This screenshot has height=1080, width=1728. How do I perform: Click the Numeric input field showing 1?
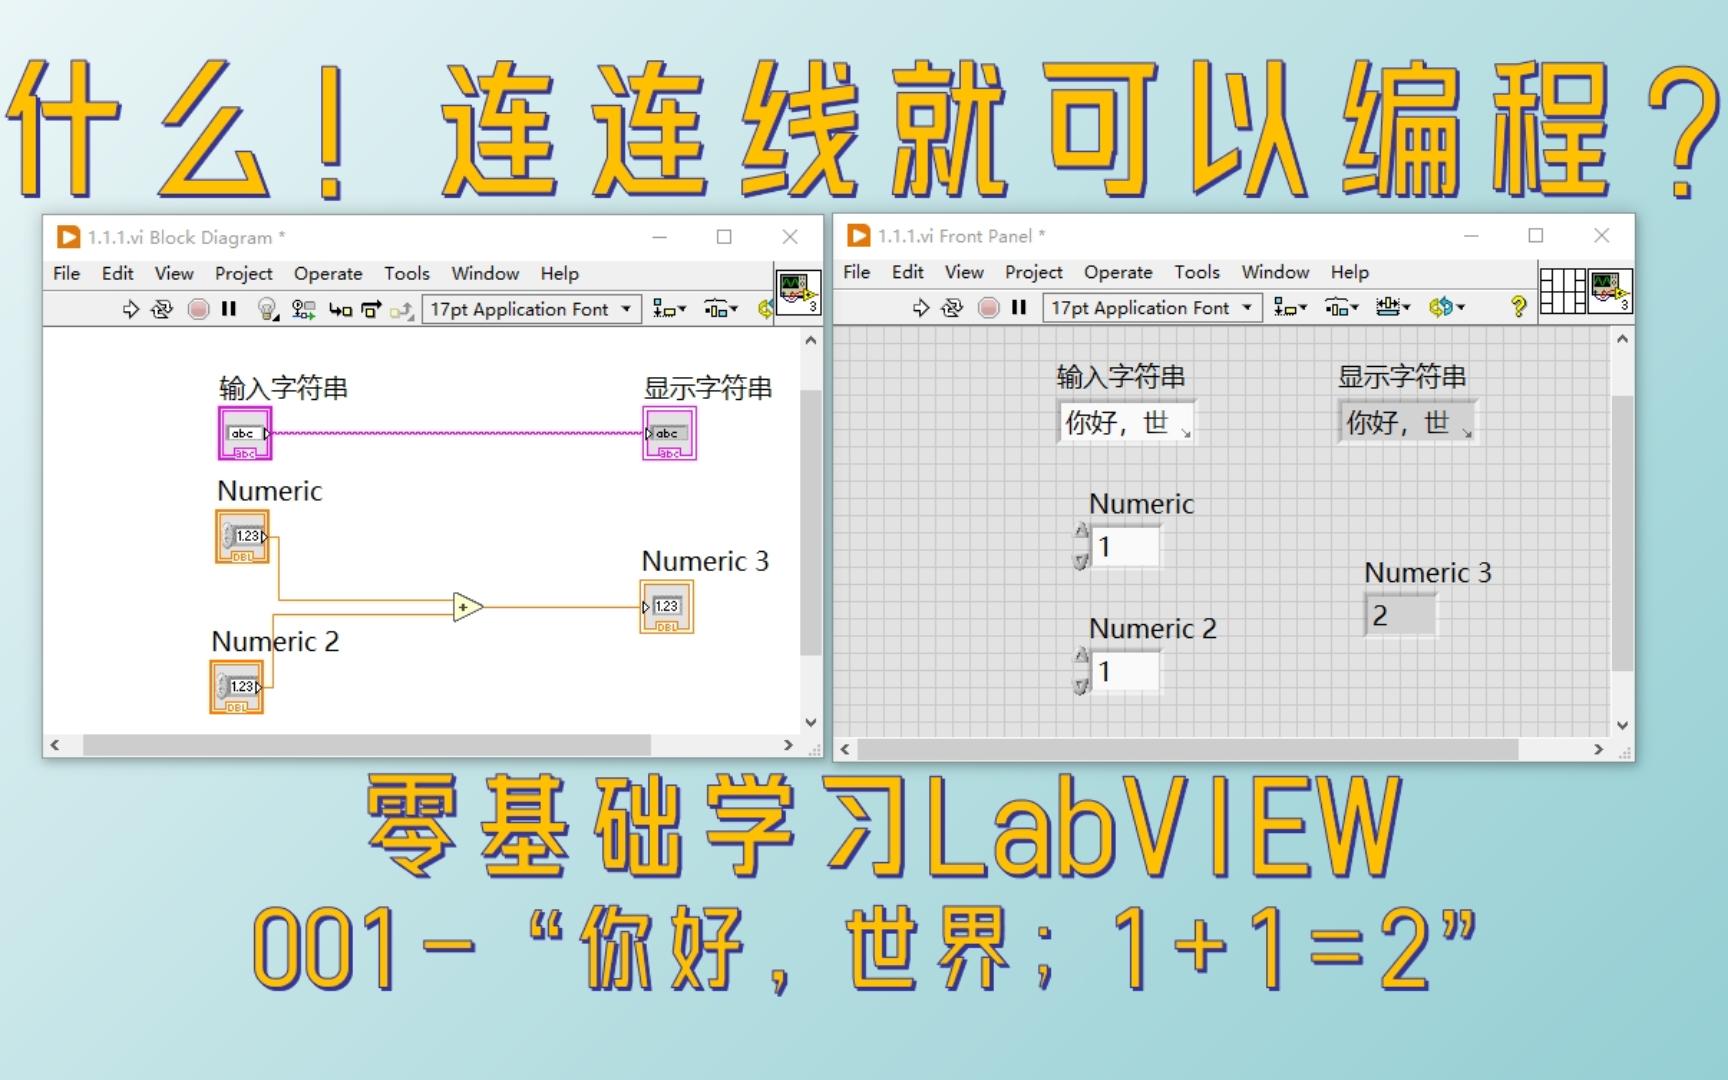click(x=1126, y=547)
